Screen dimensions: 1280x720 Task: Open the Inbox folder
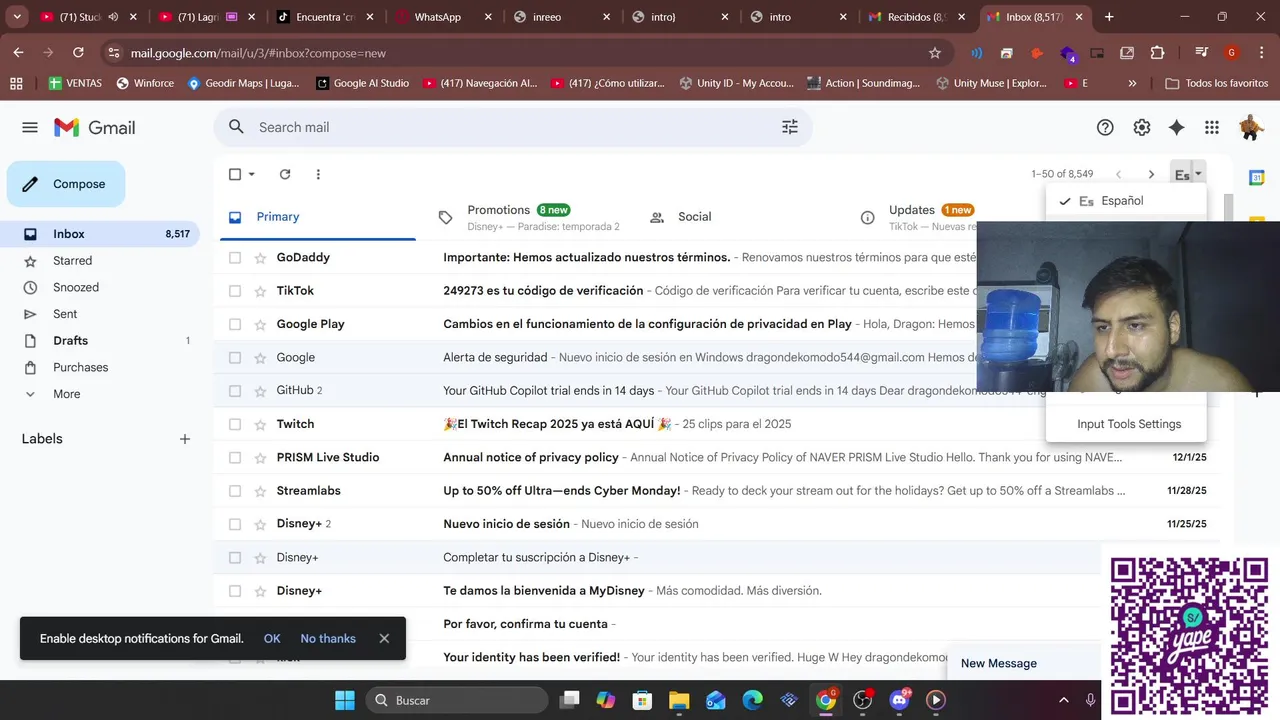coord(100,234)
